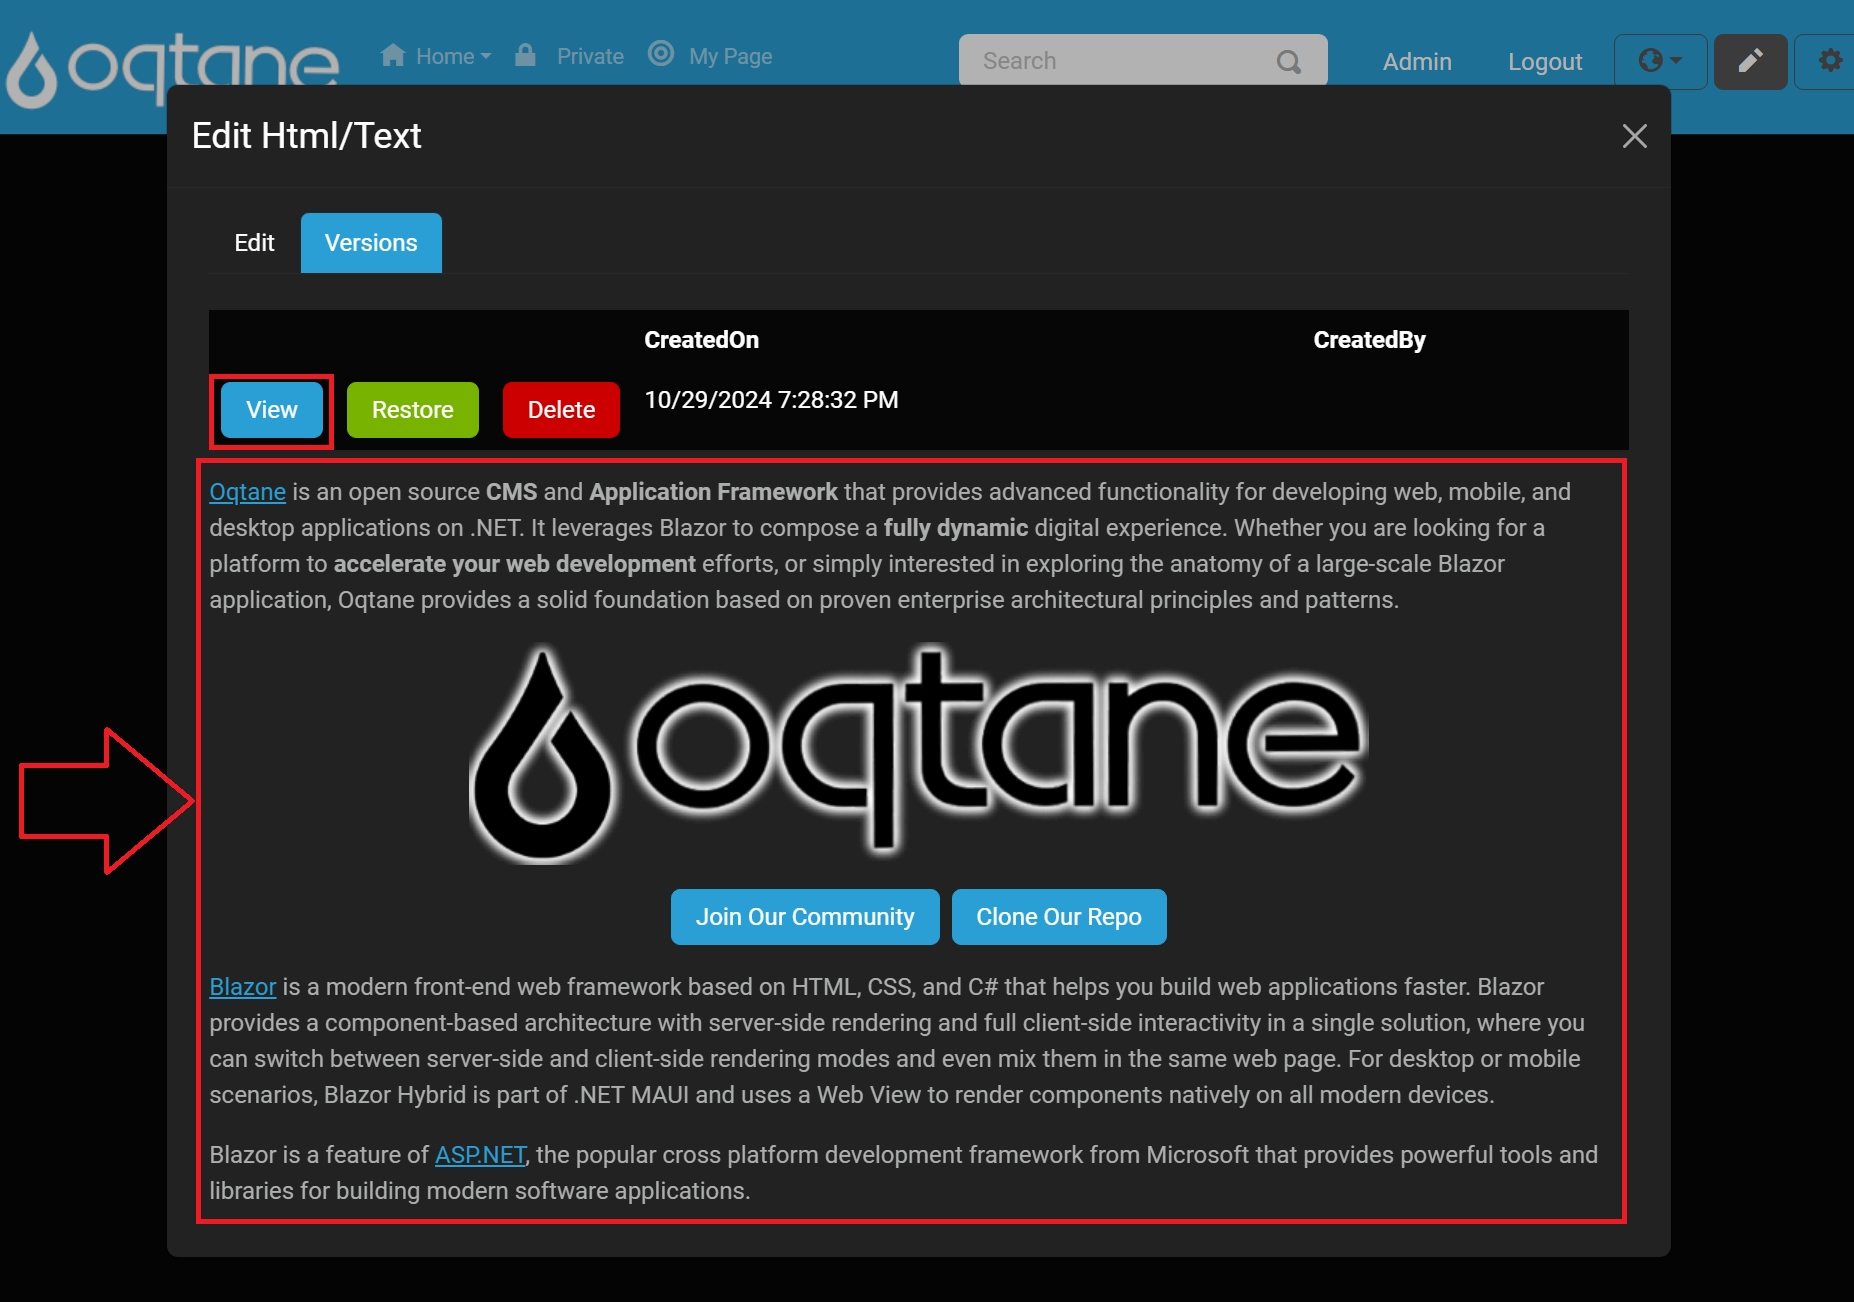Viewport: 1854px width, 1302px height.
Task: Click the green Restore button
Action: (x=413, y=410)
